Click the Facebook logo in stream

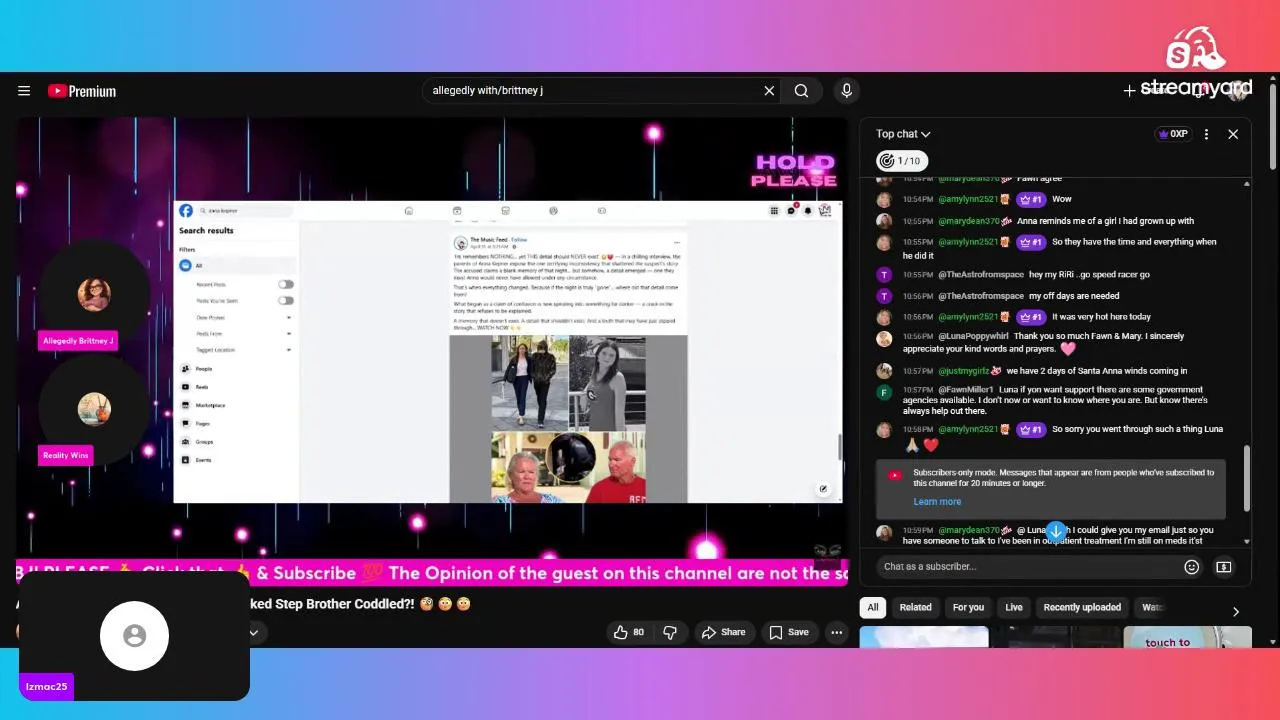[x=186, y=211]
